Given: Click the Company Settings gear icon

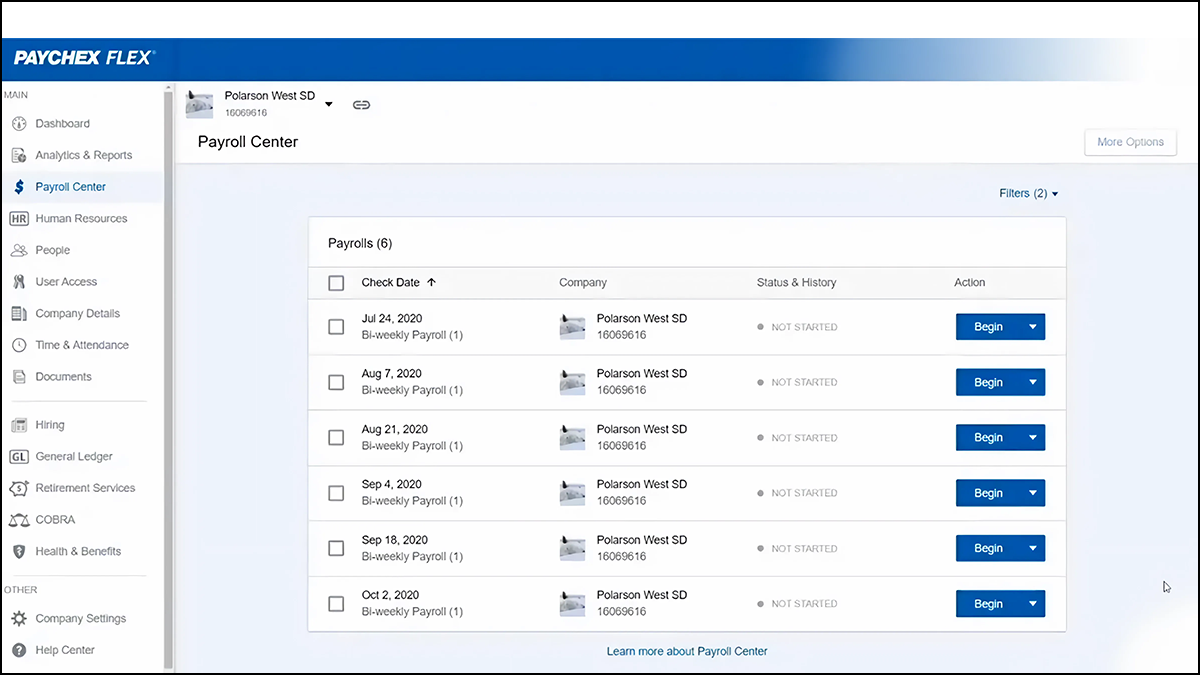Looking at the screenshot, I should (x=18, y=619).
